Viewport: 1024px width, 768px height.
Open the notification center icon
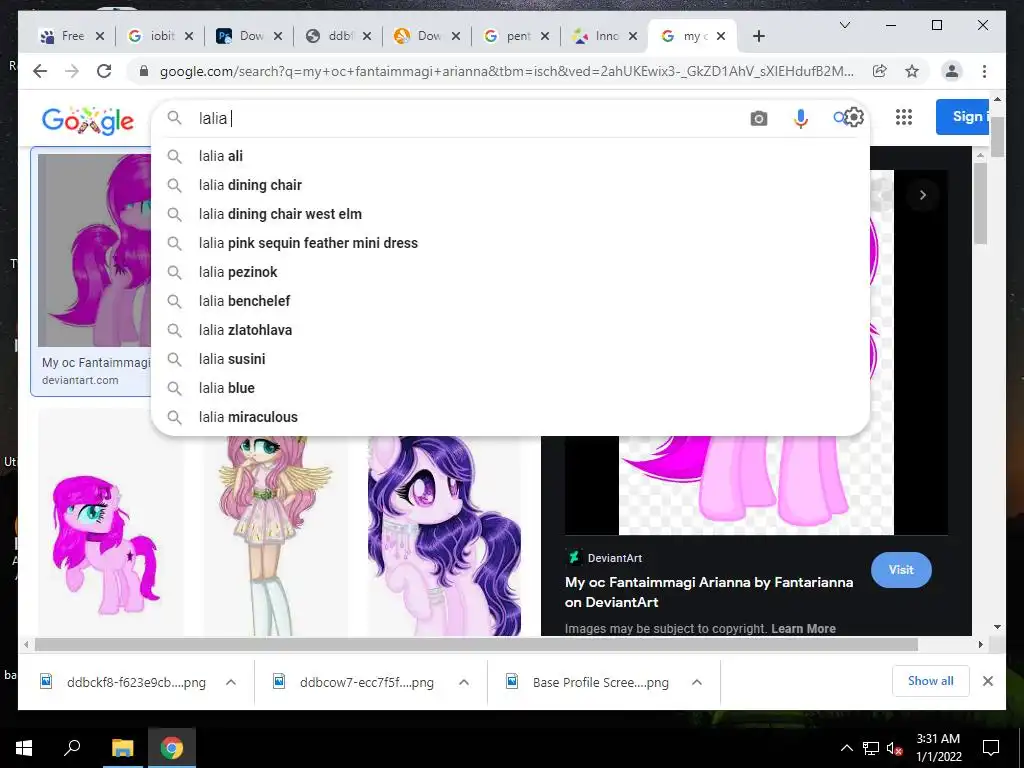point(991,748)
